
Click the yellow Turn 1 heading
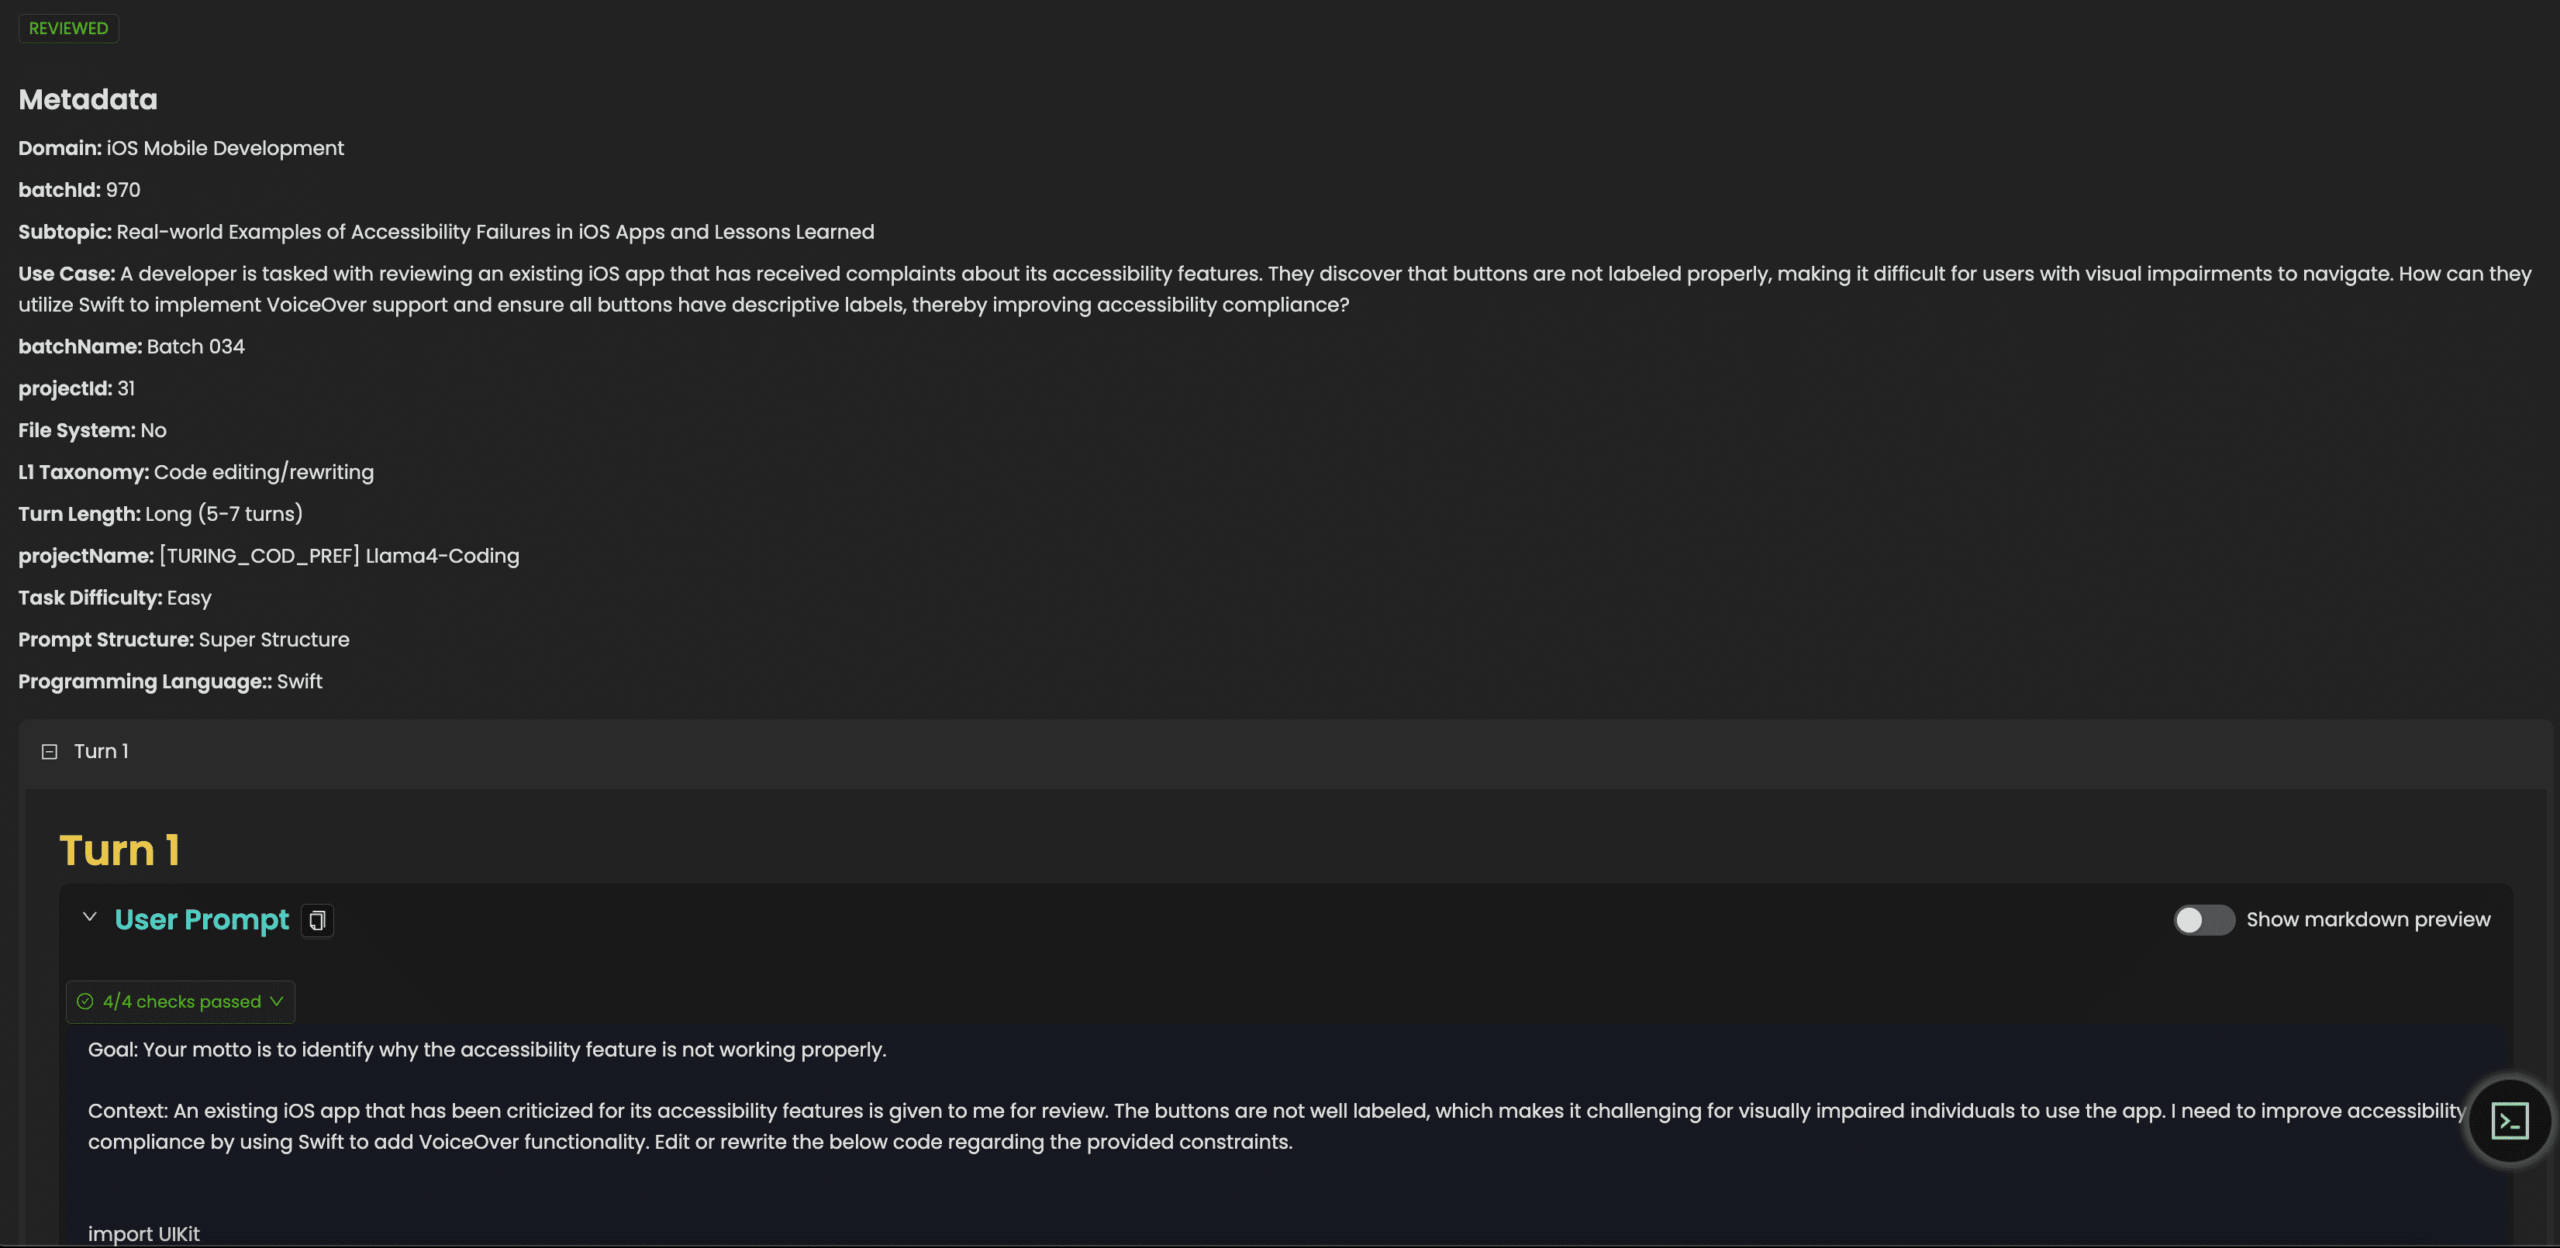point(120,851)
